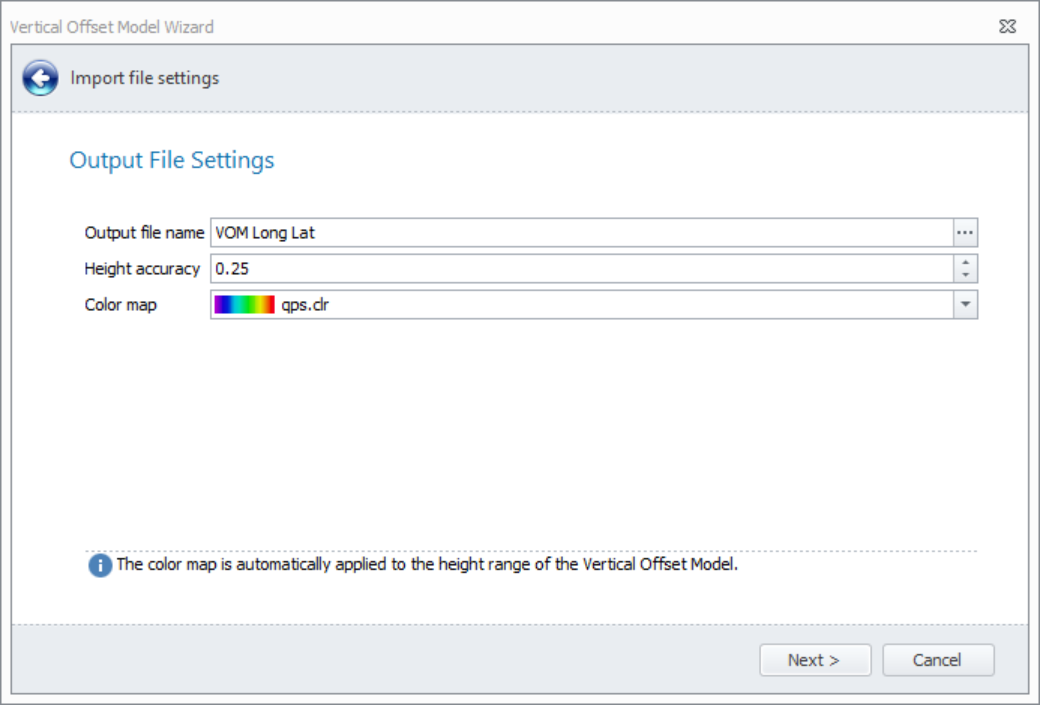The image size is (1040, 705).
Task: Browse for output file with ellipsis button
Action: (964, 233)
